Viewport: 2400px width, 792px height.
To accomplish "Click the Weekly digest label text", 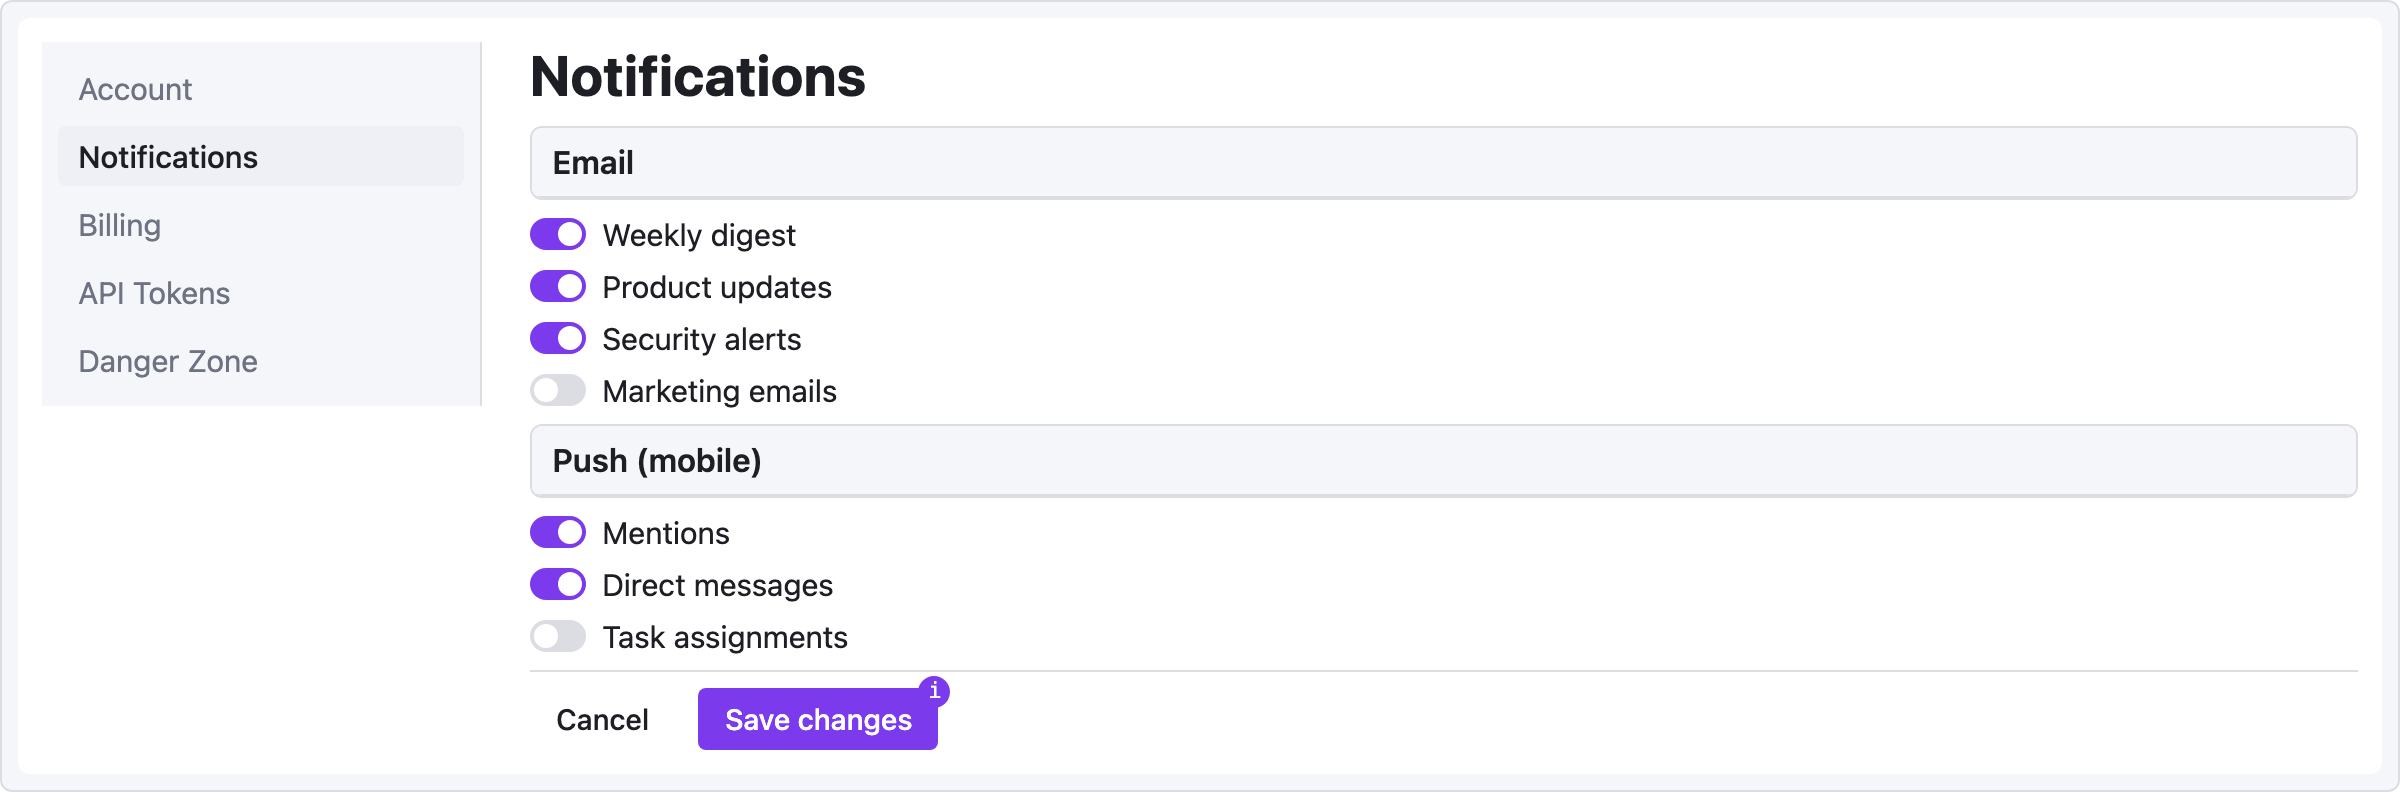I will coord(699,236).
